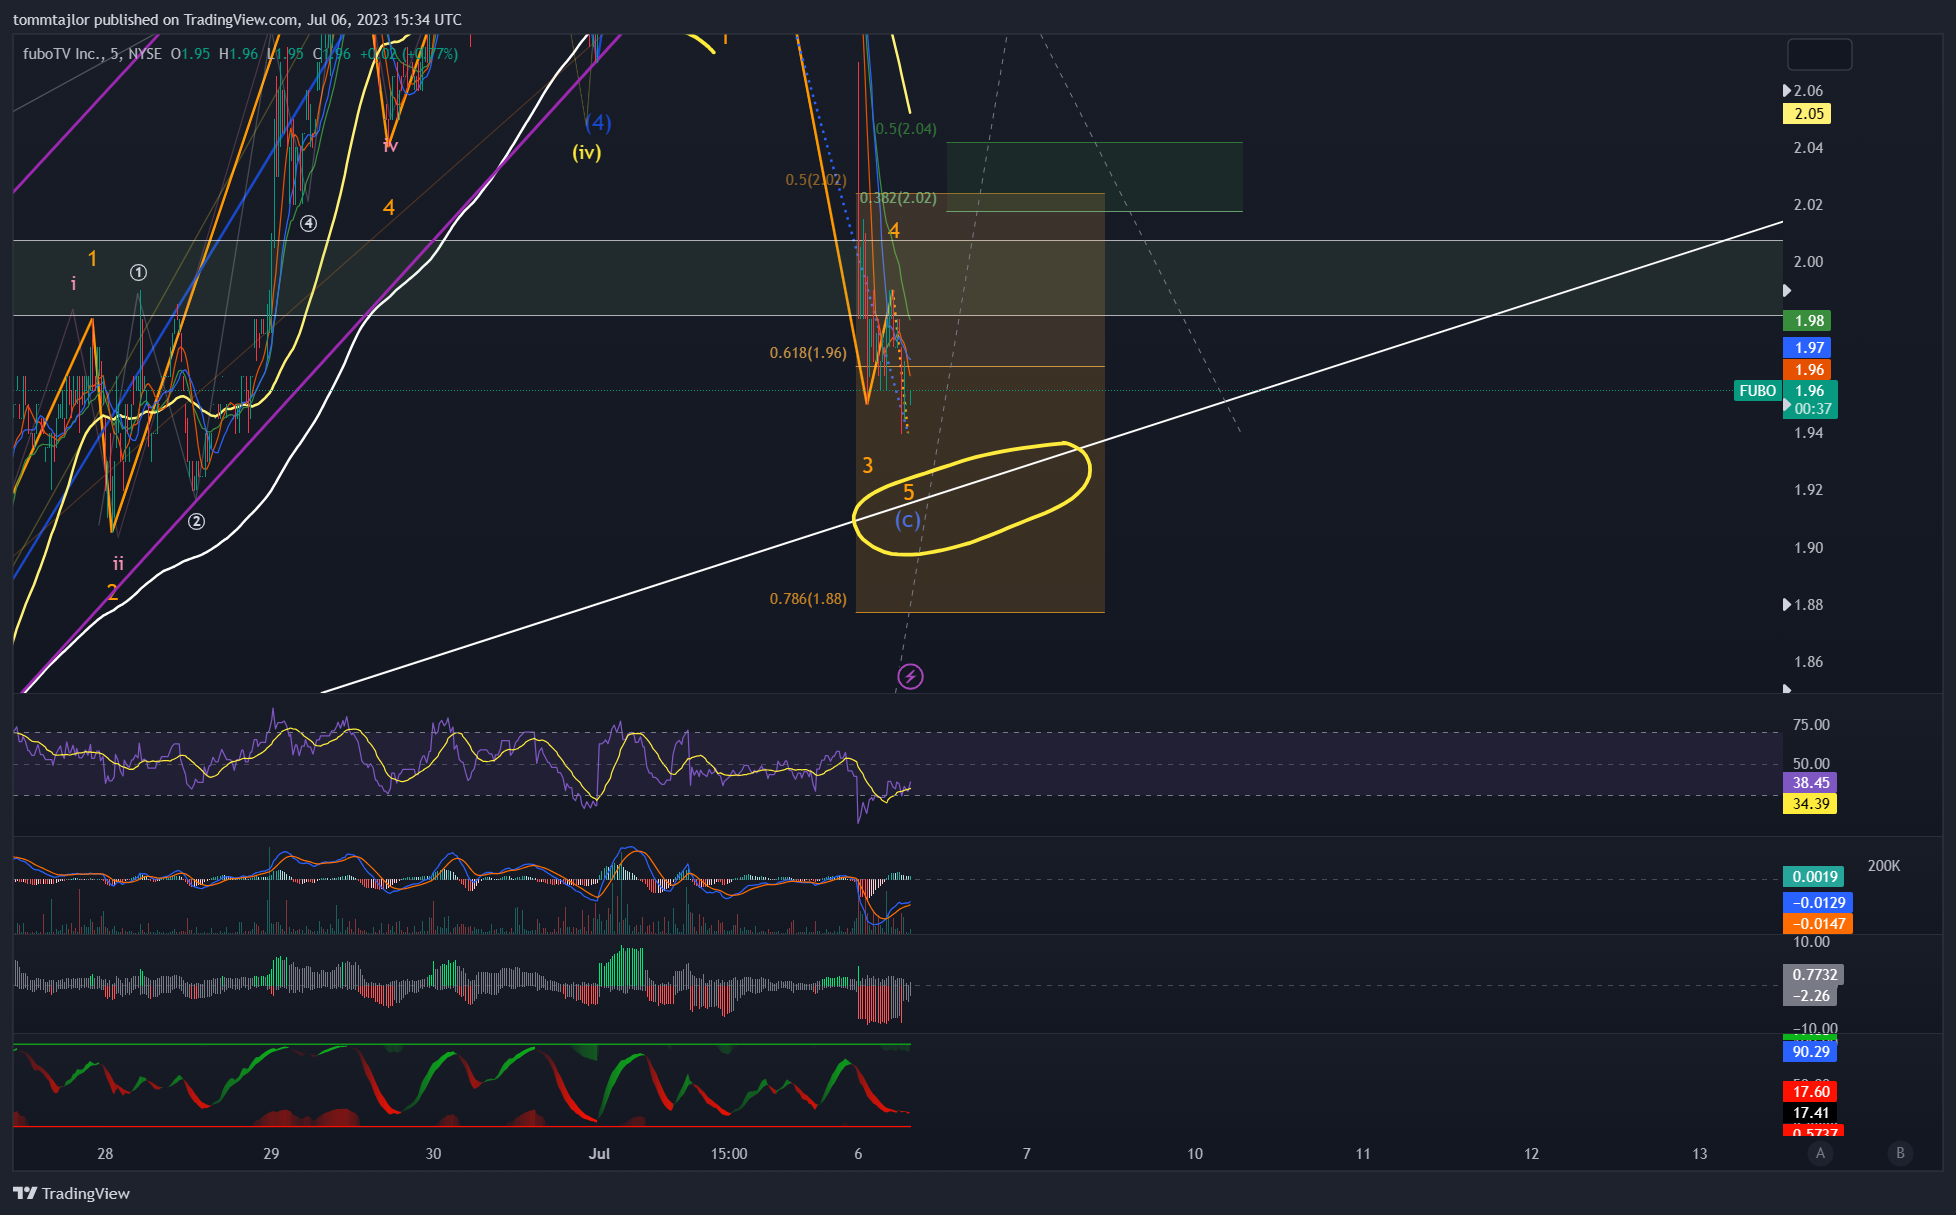Image resolution: width=1956 pixels, height=1215 pixels.
Task: Click the teal histogram value 0.0019
Action: pyautogui.click(x=1815, y=877)
